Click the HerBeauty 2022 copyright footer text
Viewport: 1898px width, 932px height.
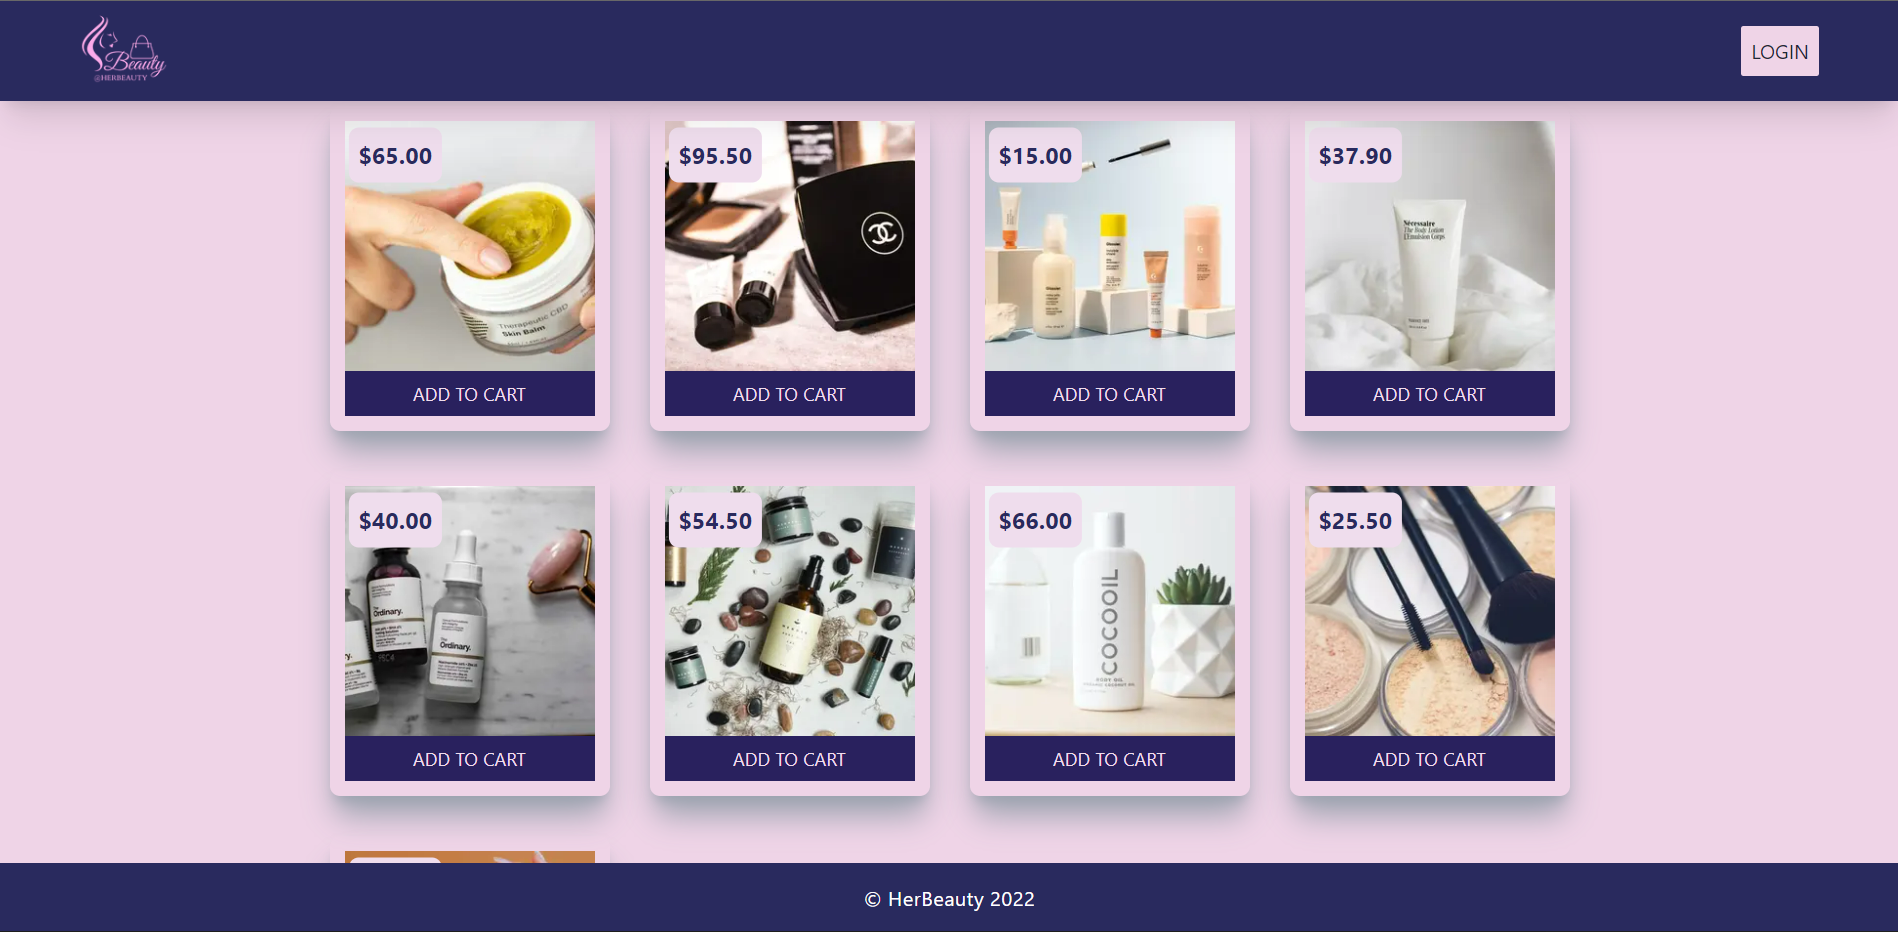pos(949,899)
